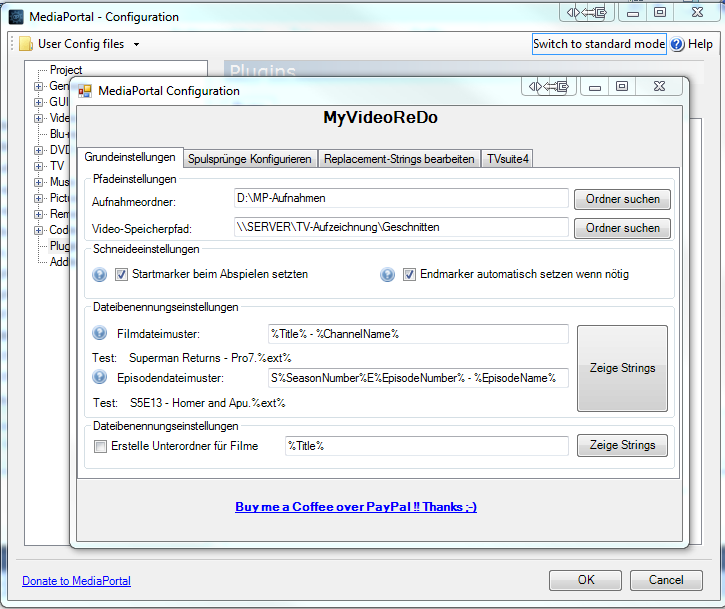Expand the GUI tree node

39,102
